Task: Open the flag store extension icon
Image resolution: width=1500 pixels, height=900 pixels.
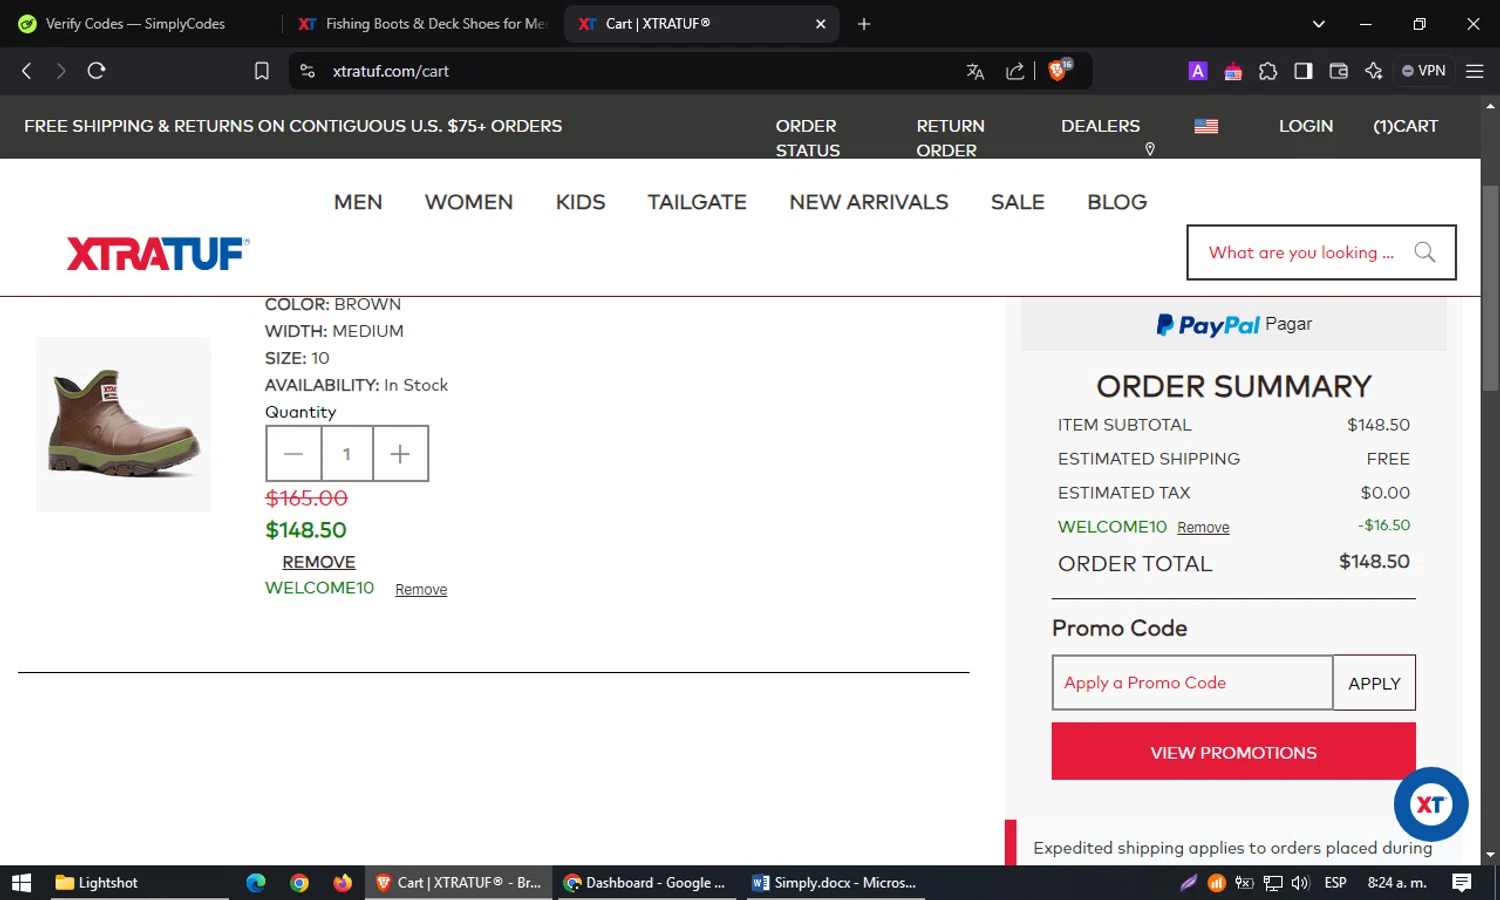Action: tap(1233, 71)
